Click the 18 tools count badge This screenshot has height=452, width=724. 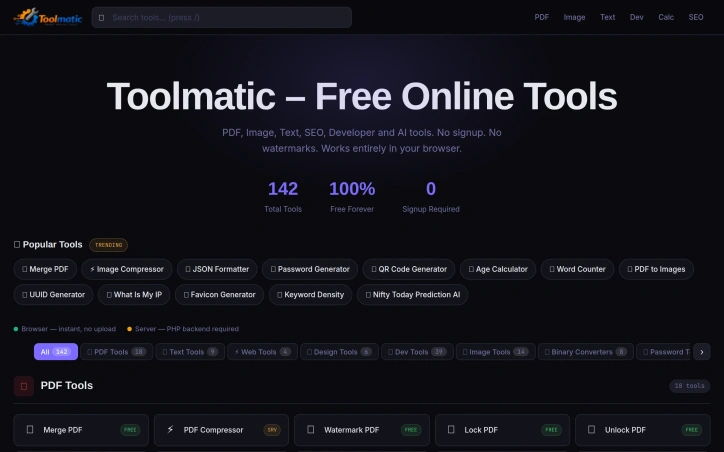[x=689, y=386]
